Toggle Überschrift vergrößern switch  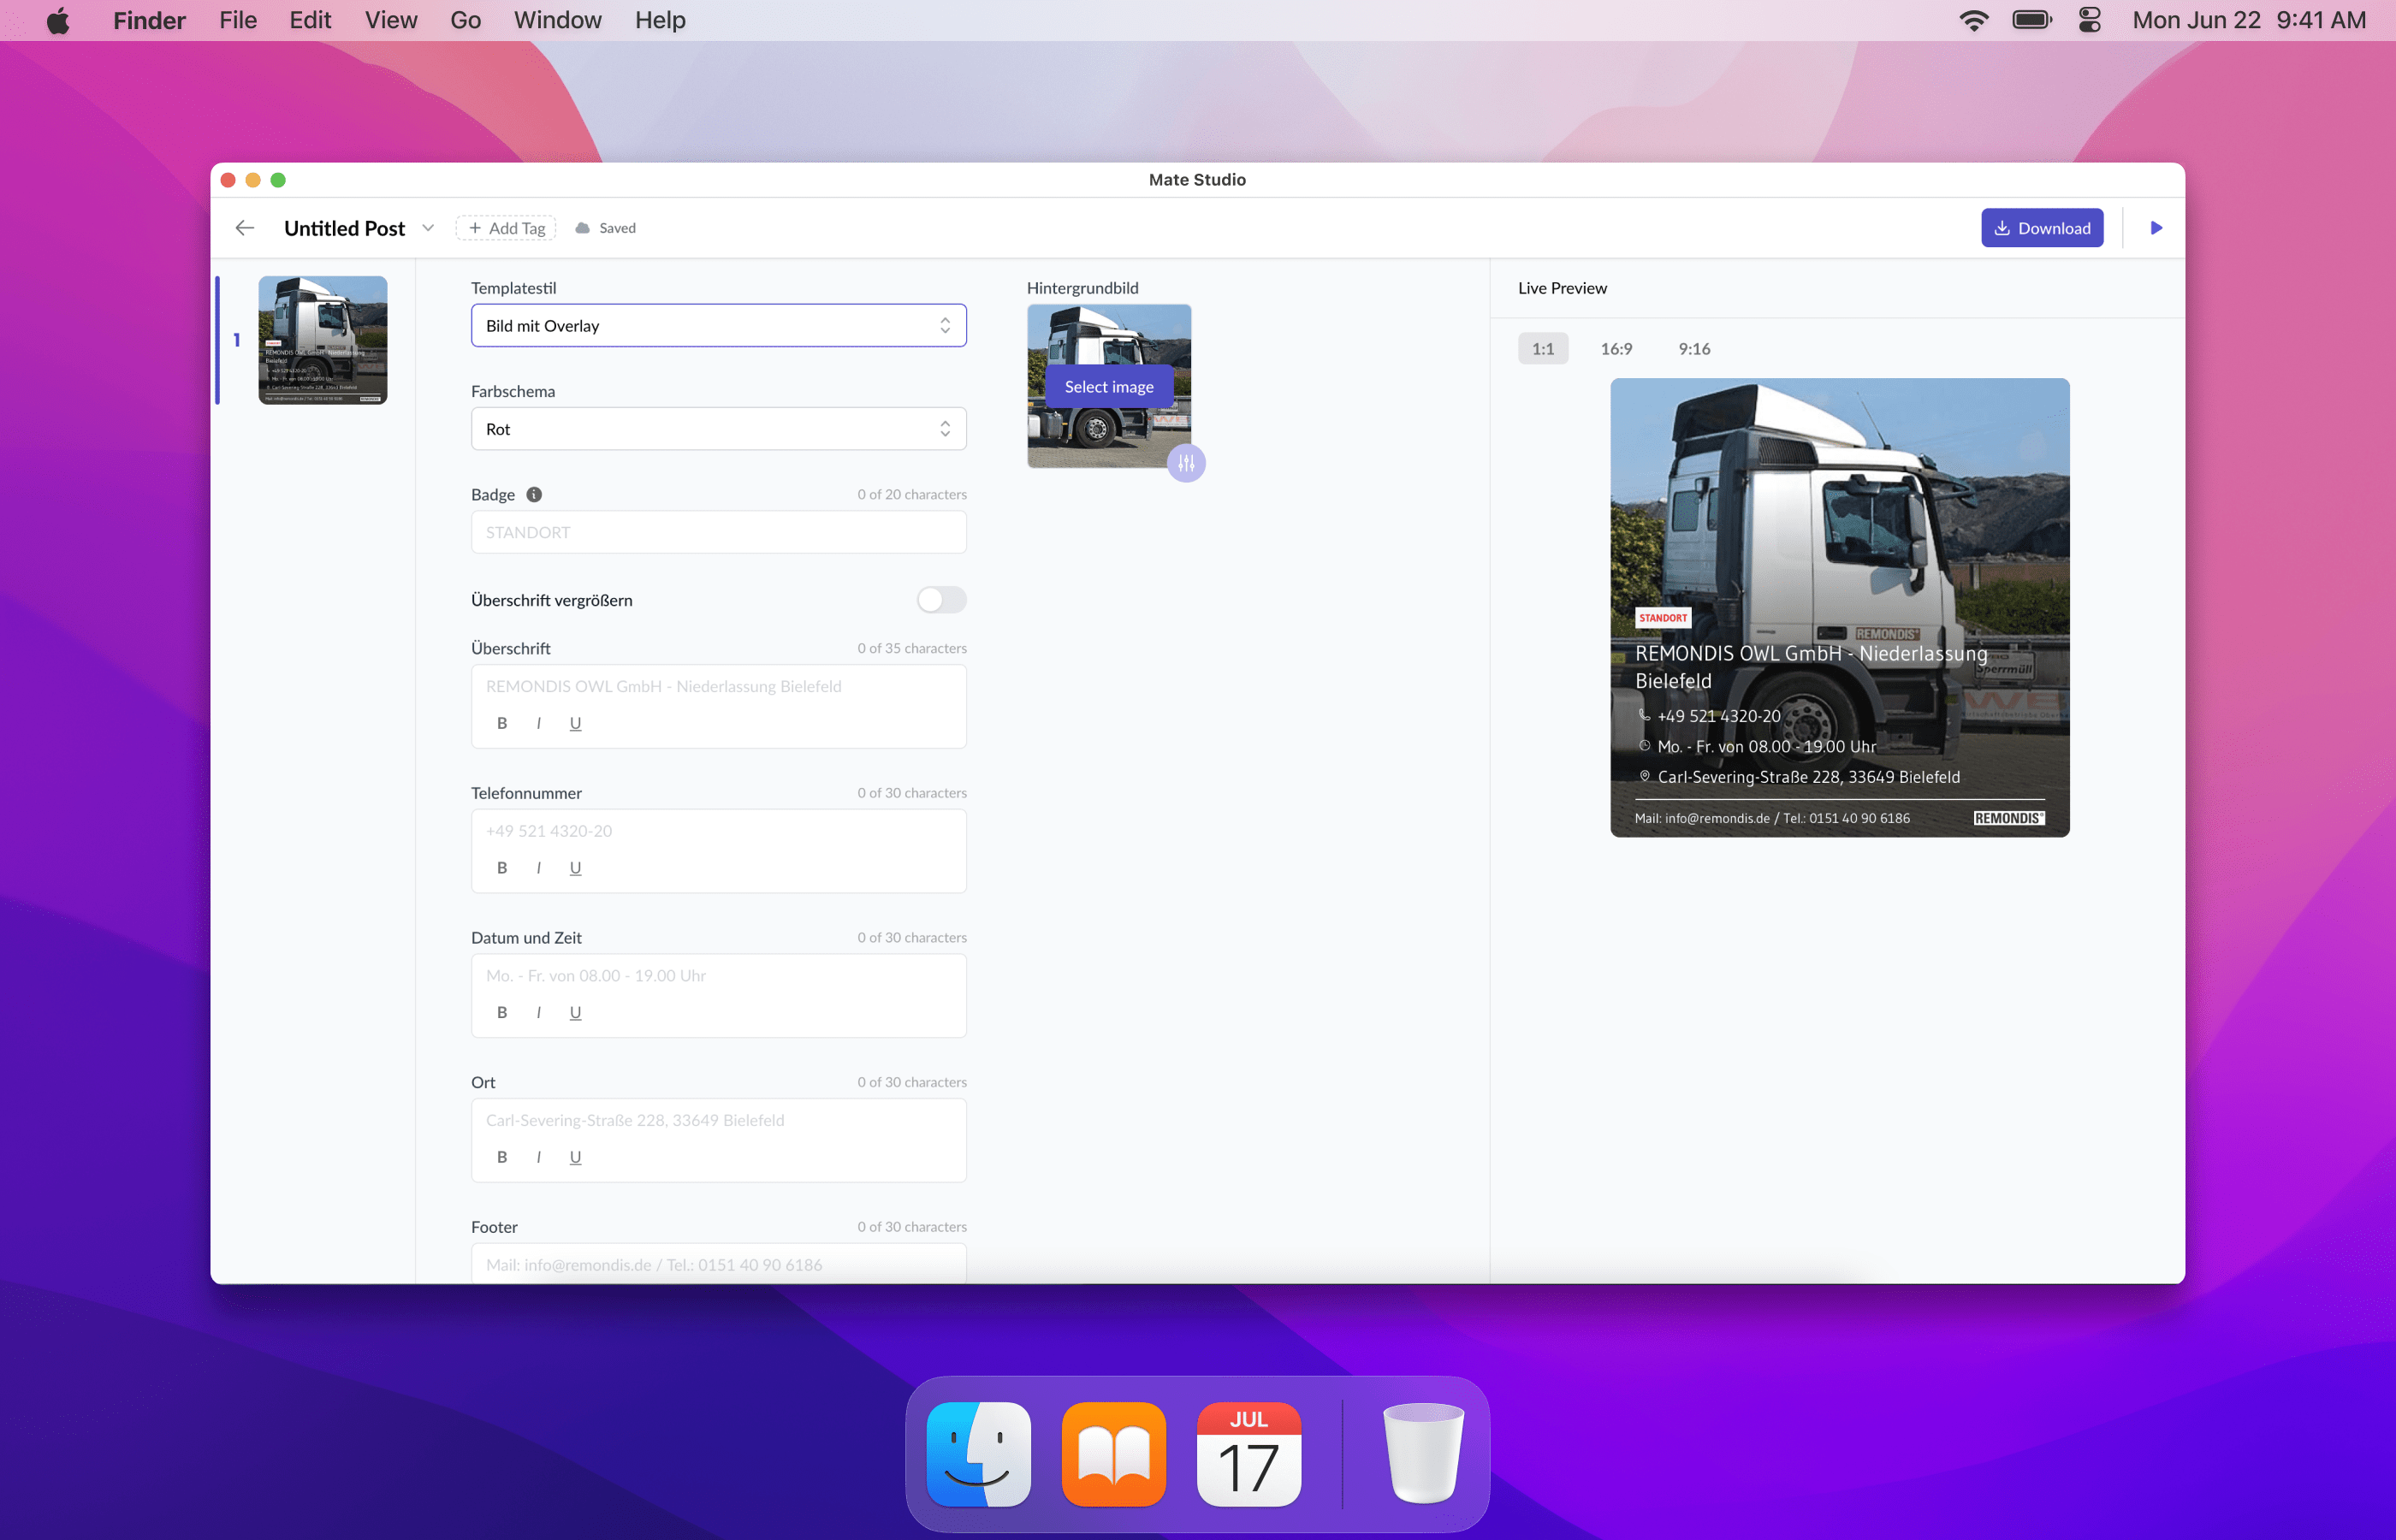(941, 600)
